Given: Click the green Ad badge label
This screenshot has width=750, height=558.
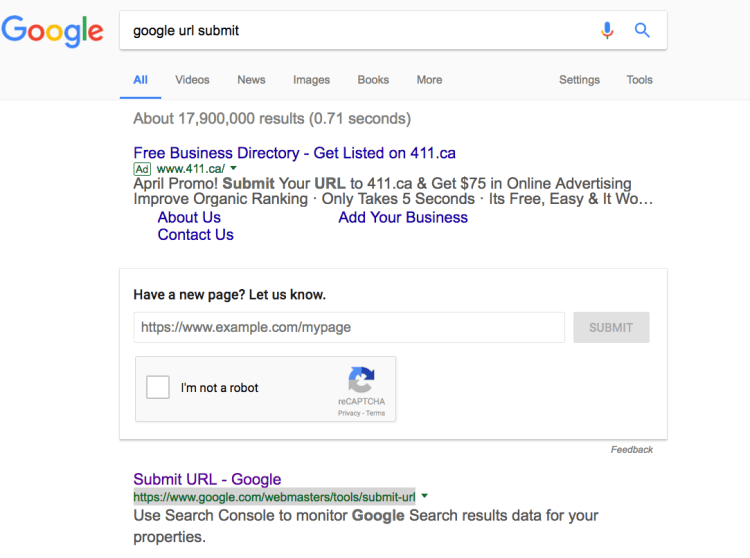Looking at the screenshot, I should pos(142,169).
